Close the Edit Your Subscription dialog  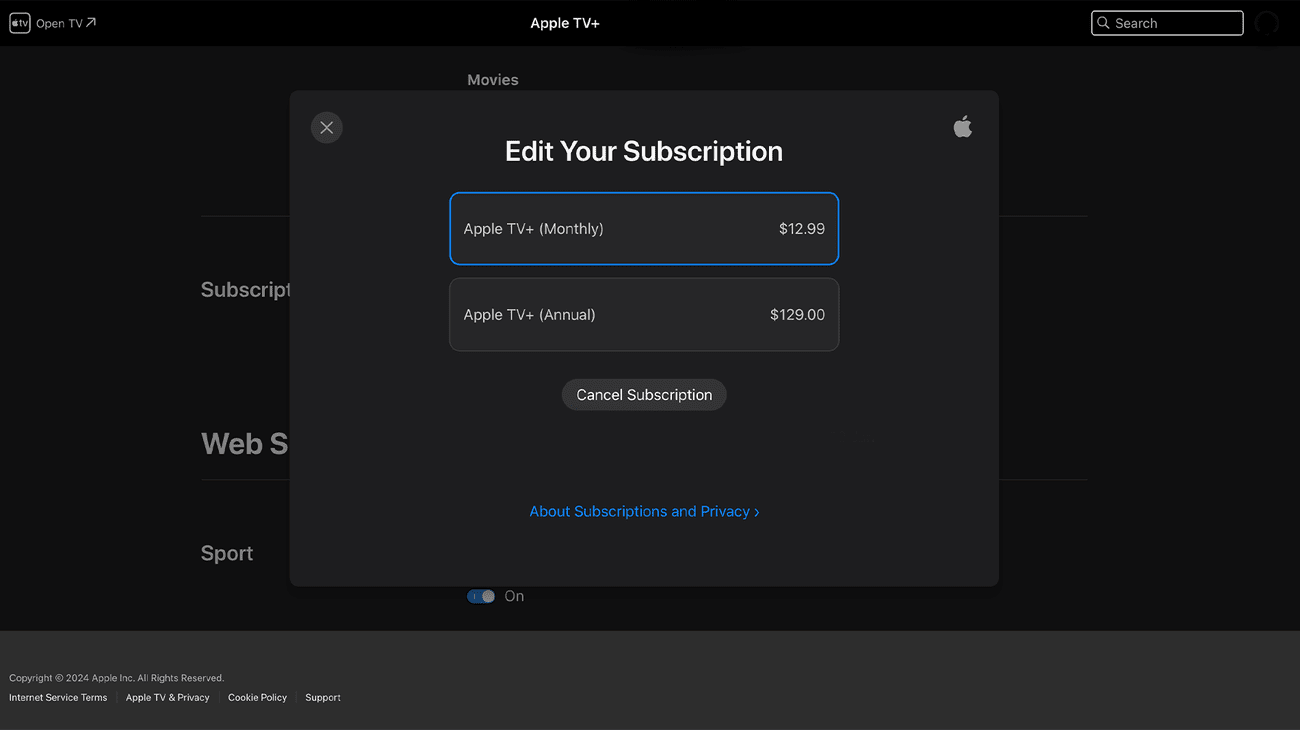pyautogui.click(x=326, y=127)
